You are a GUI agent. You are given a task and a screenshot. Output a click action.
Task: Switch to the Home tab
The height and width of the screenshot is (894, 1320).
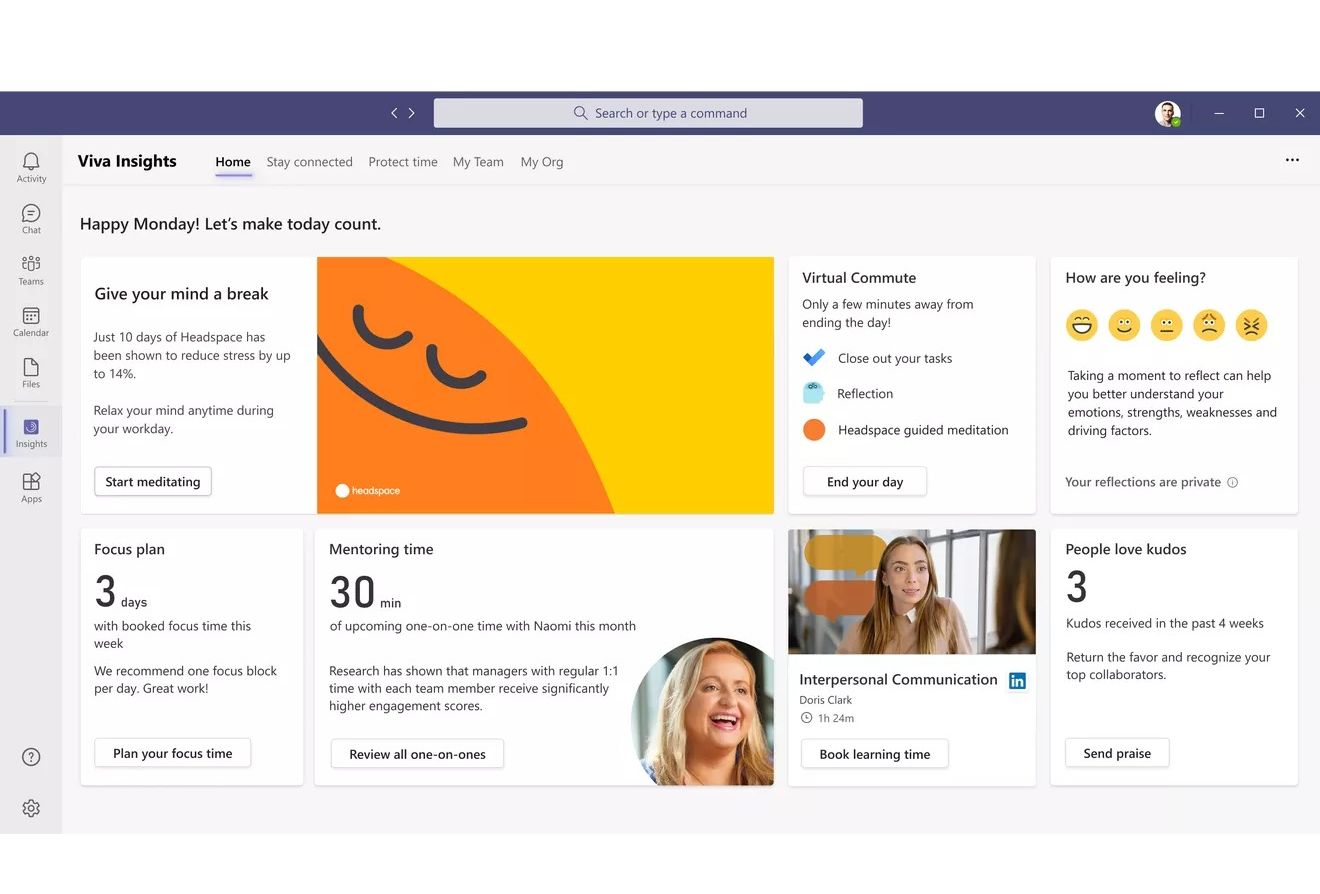[x=233, y=162]
